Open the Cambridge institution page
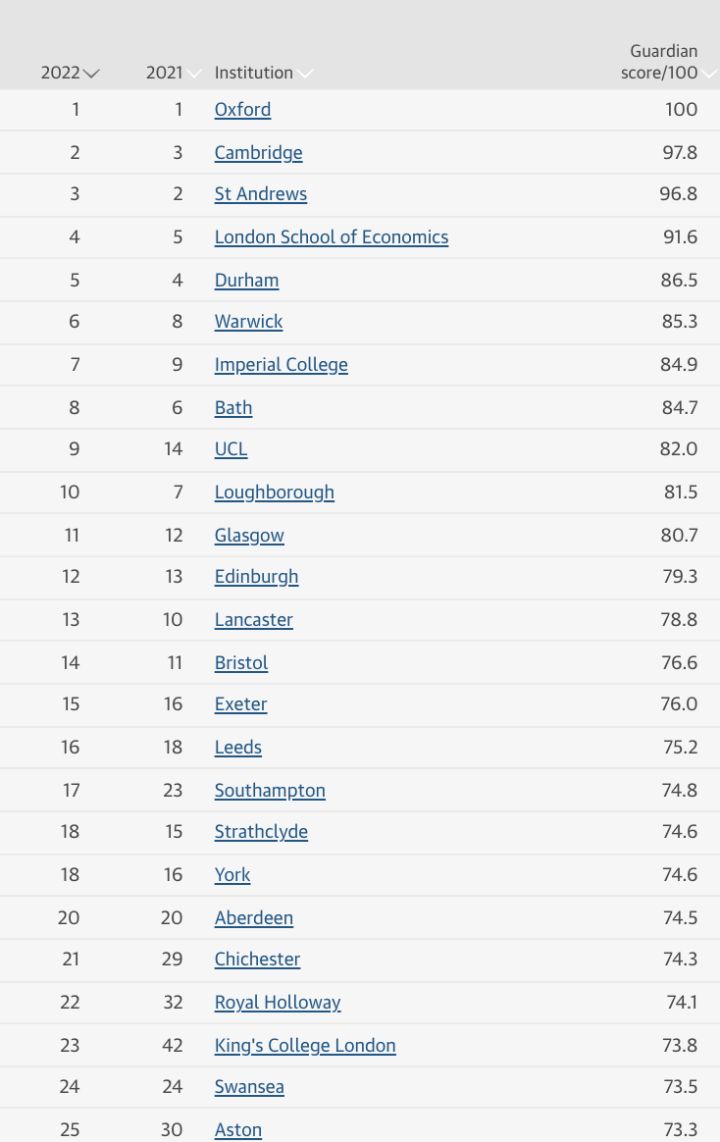This screenshot has height=1142, width=720. pyautogui.click(x=257, y=152)
